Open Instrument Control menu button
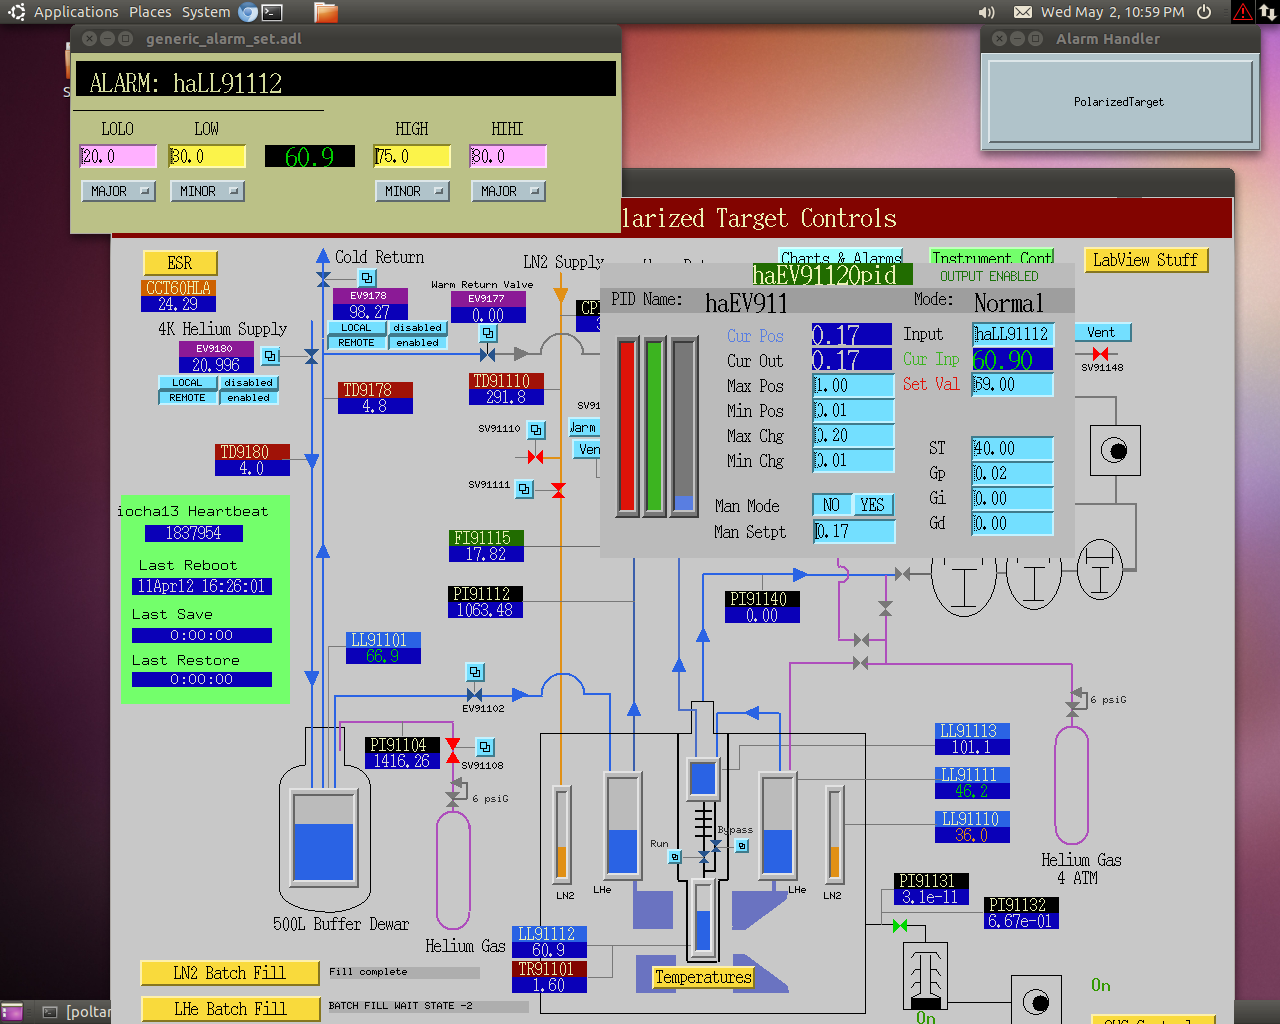Image resolution: width=1280 pixels, height=1024 pixels. point(992,257)
